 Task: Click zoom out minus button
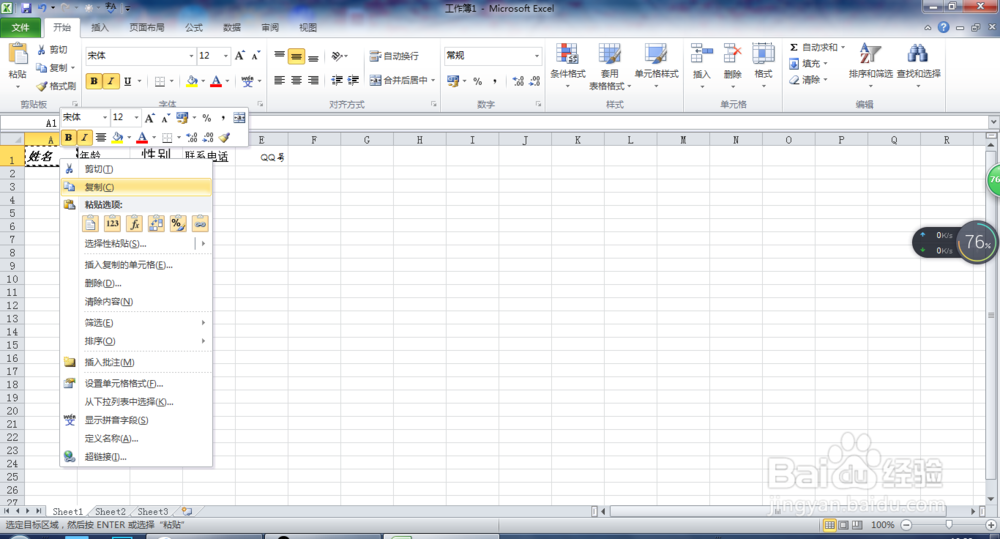(x=906, y=525)
